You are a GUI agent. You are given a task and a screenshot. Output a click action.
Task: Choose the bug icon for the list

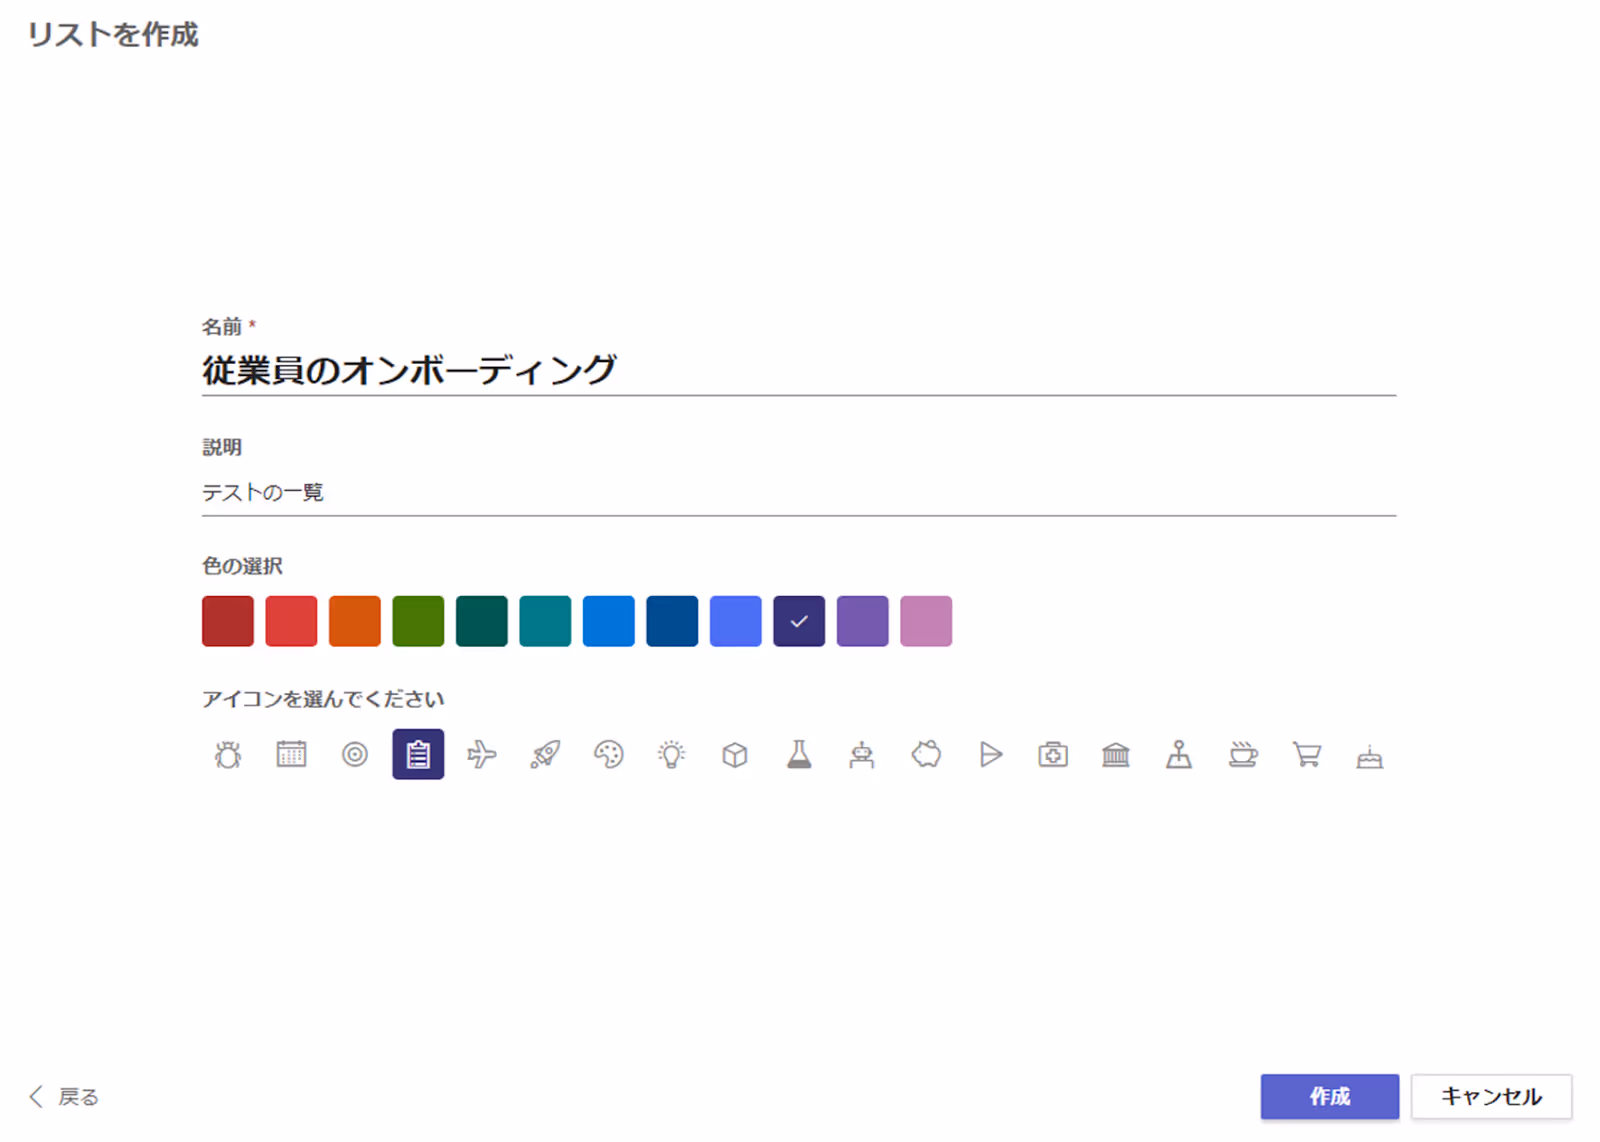pos(228,754)
